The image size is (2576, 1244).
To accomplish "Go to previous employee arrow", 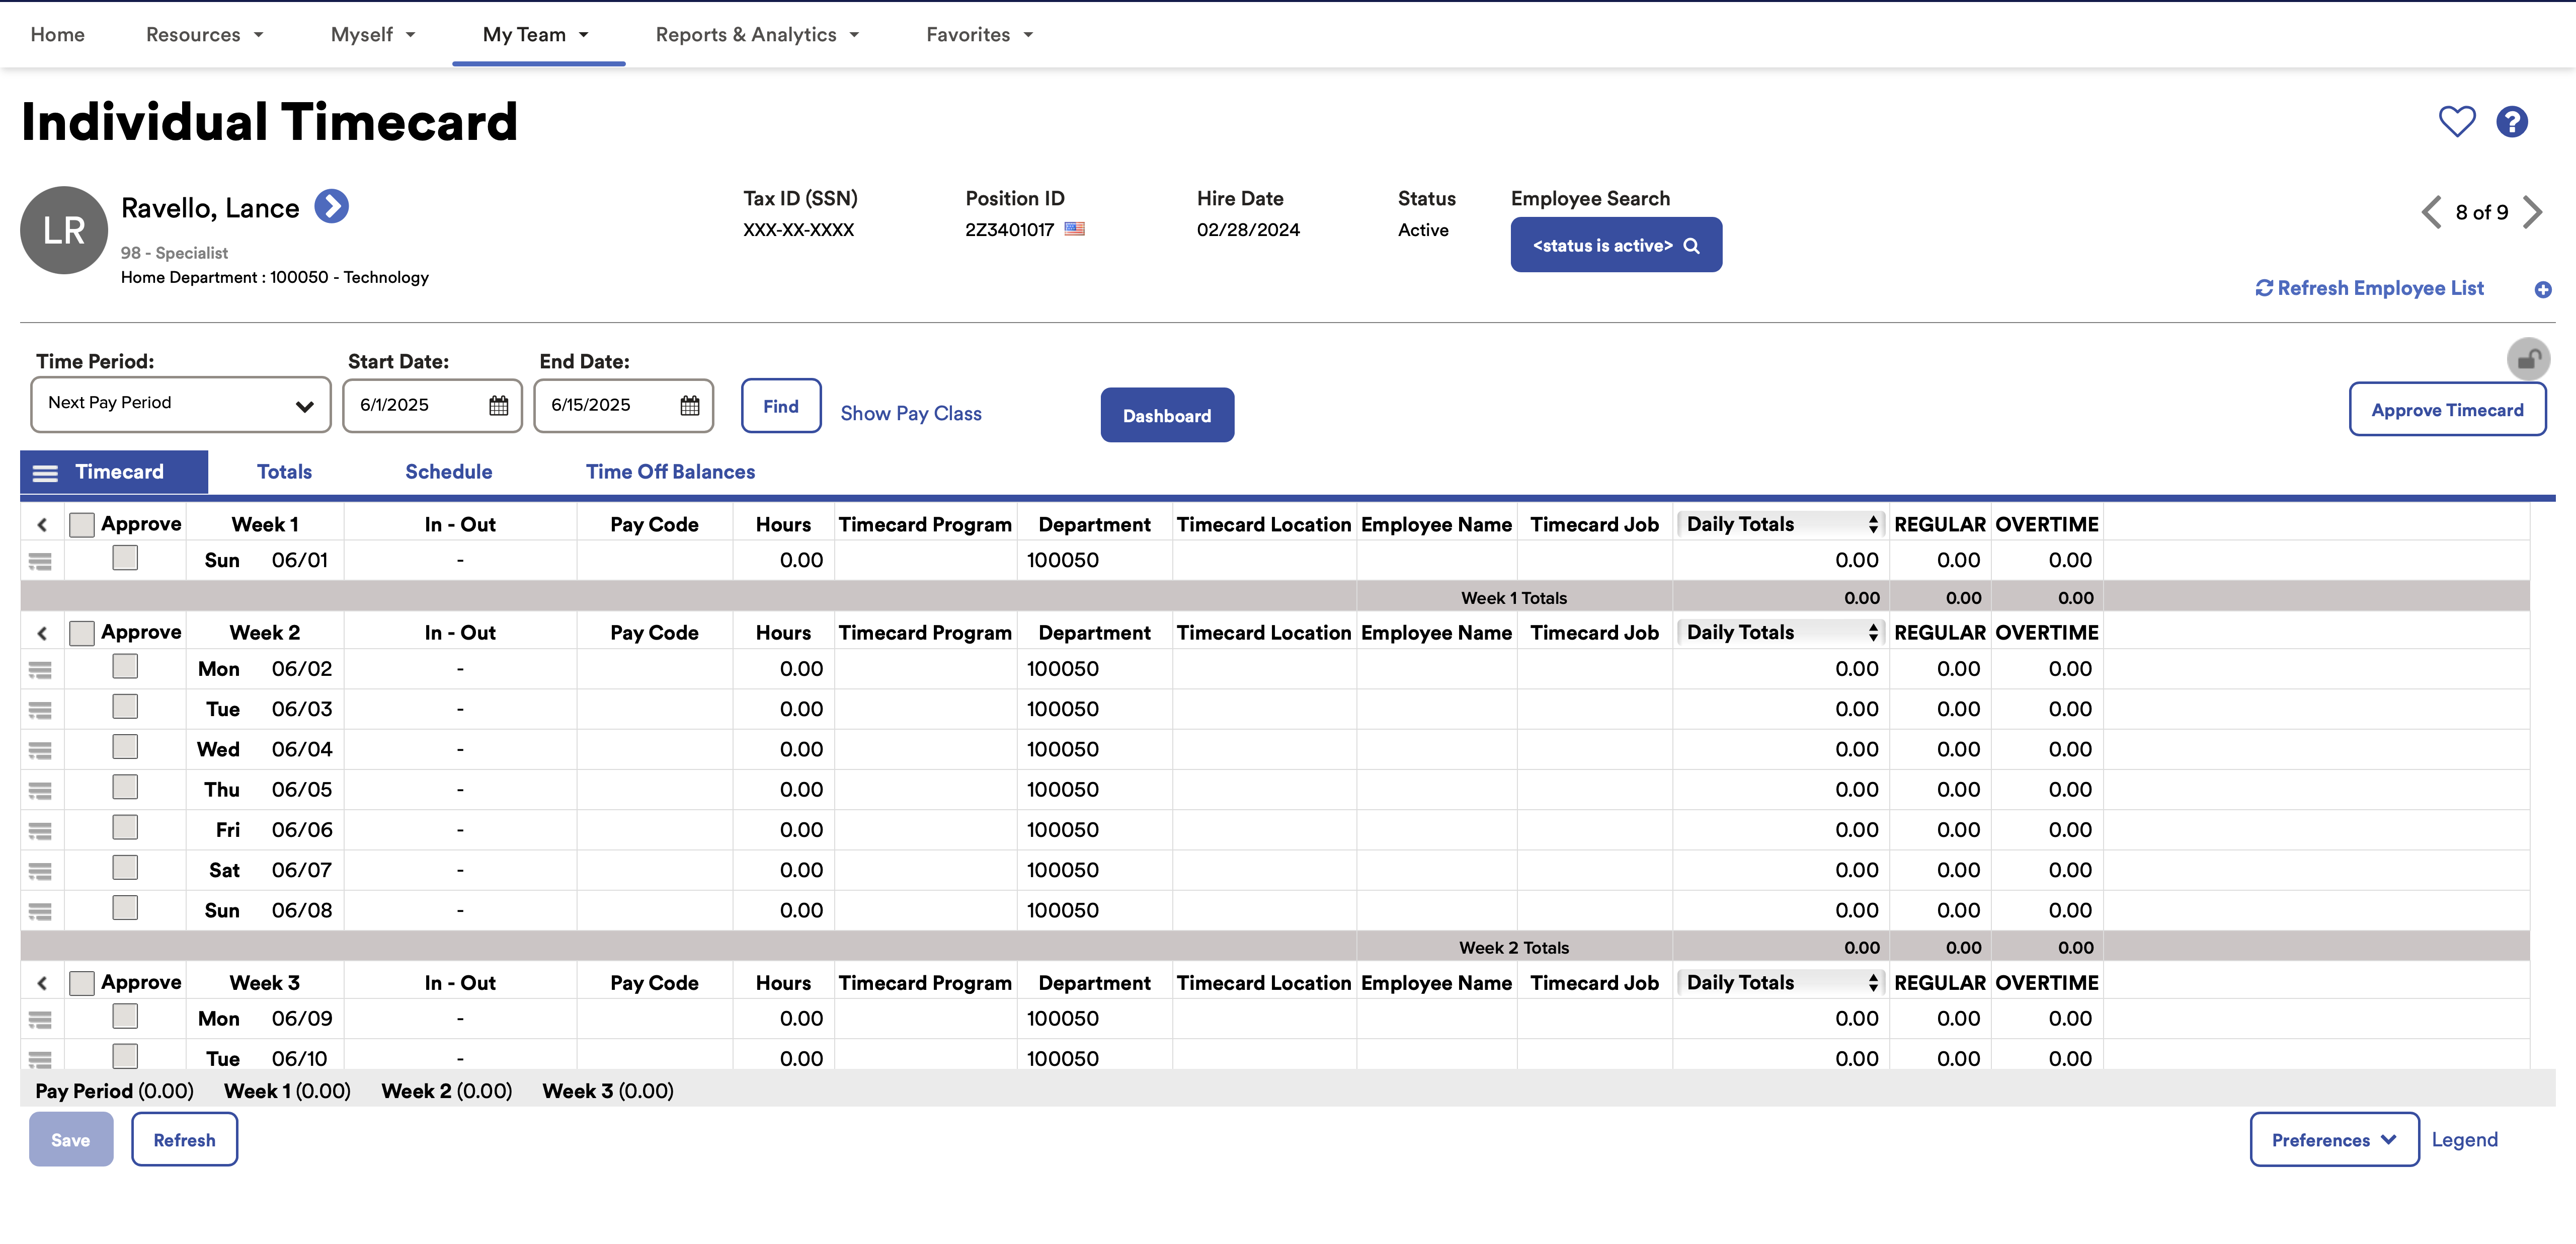I will [x=2431, y=212].
